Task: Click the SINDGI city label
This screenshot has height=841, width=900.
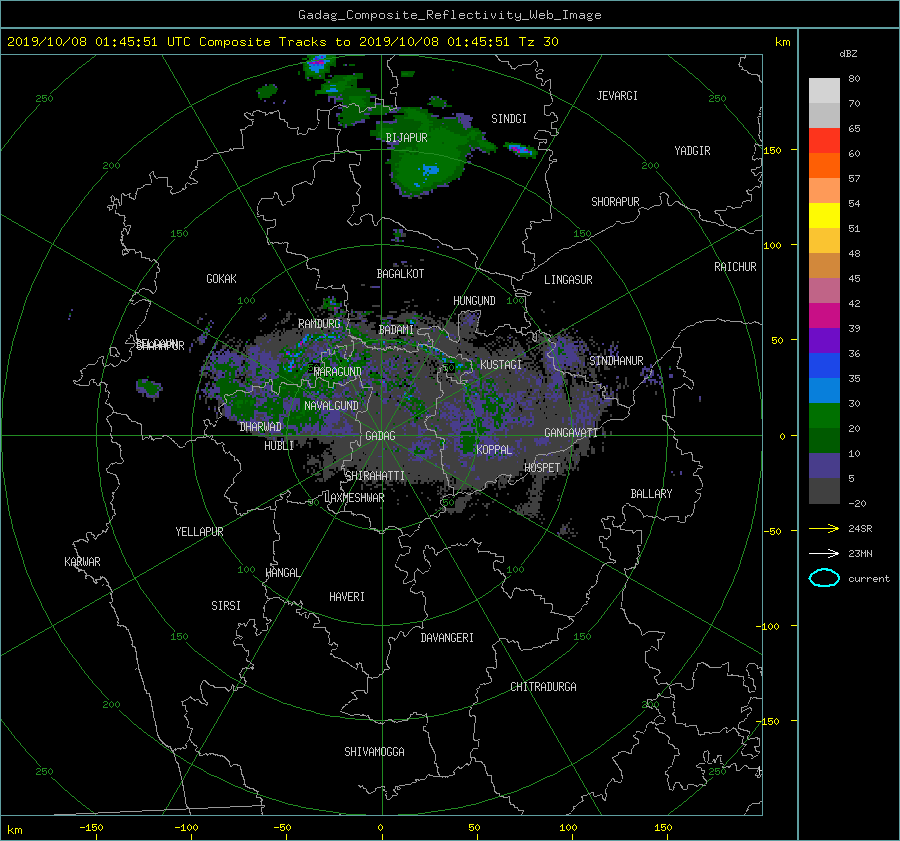Action: pyautogui.click(x=509, y=119)
